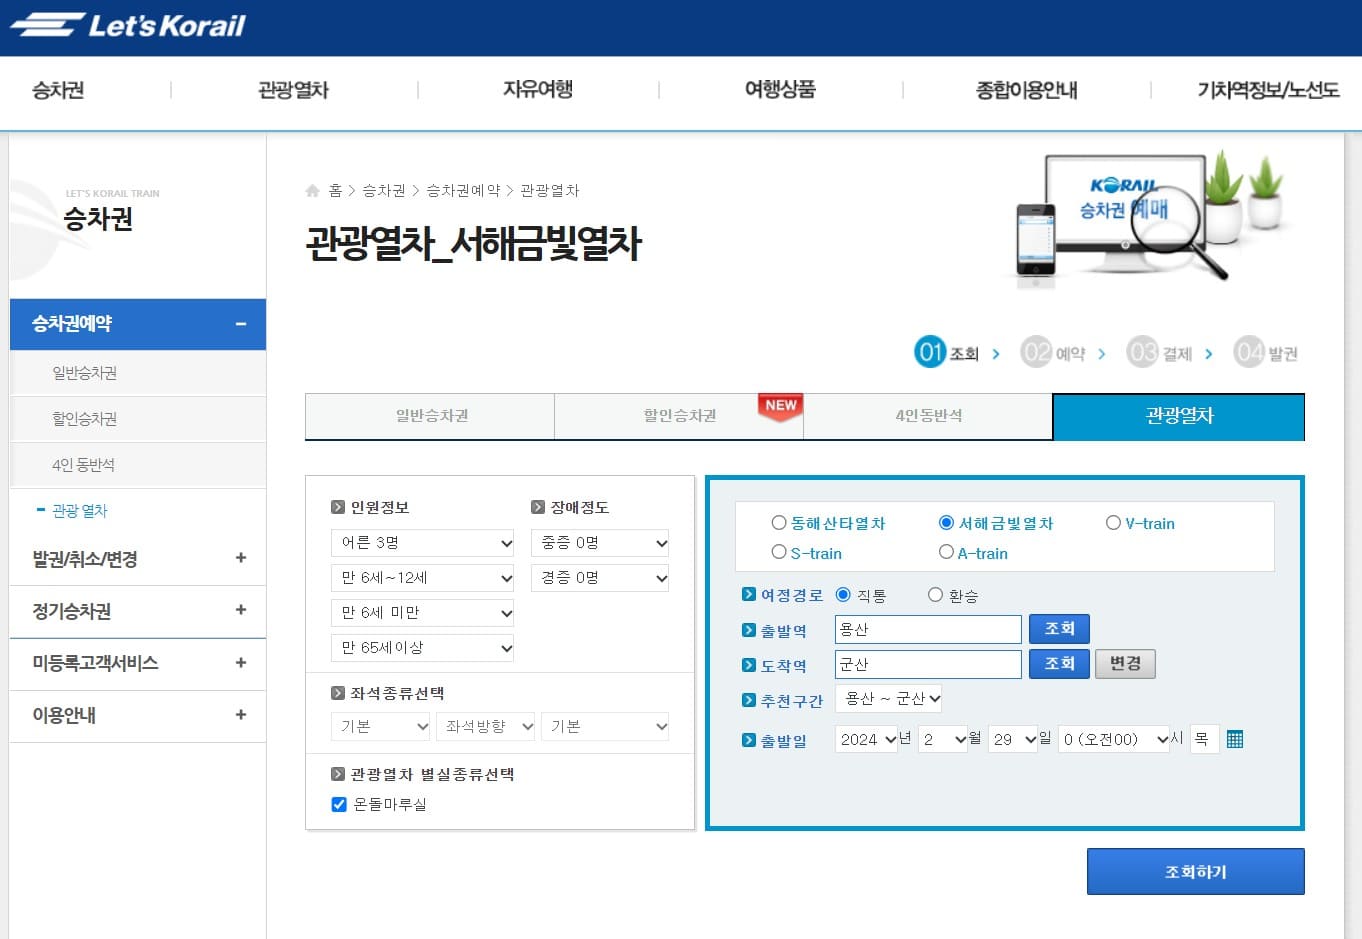1362x939 pixels.
Task: Click the Let's Korail logo
Action: (130, 25)
